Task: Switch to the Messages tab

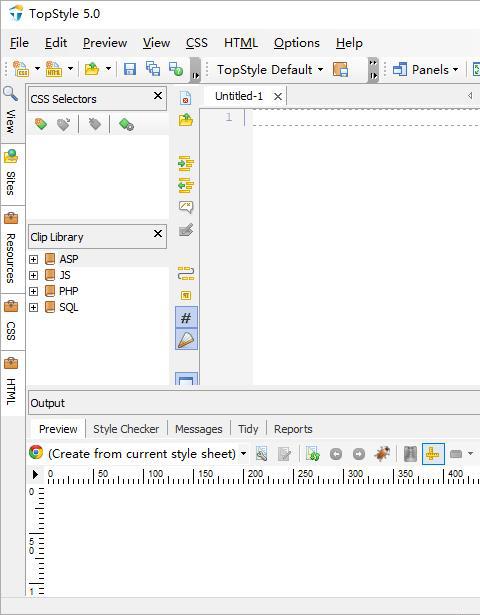Action: 198,429
